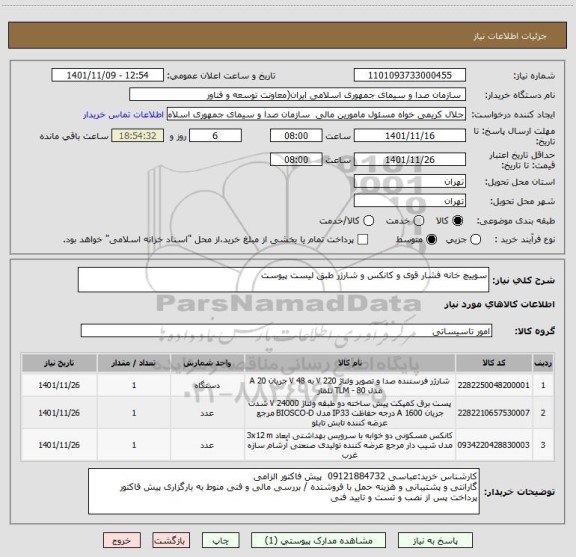The width and height of the screenshot is (576, 557).
Task: Click the need date cell in row 2
Action: click(x=59, y=413)
